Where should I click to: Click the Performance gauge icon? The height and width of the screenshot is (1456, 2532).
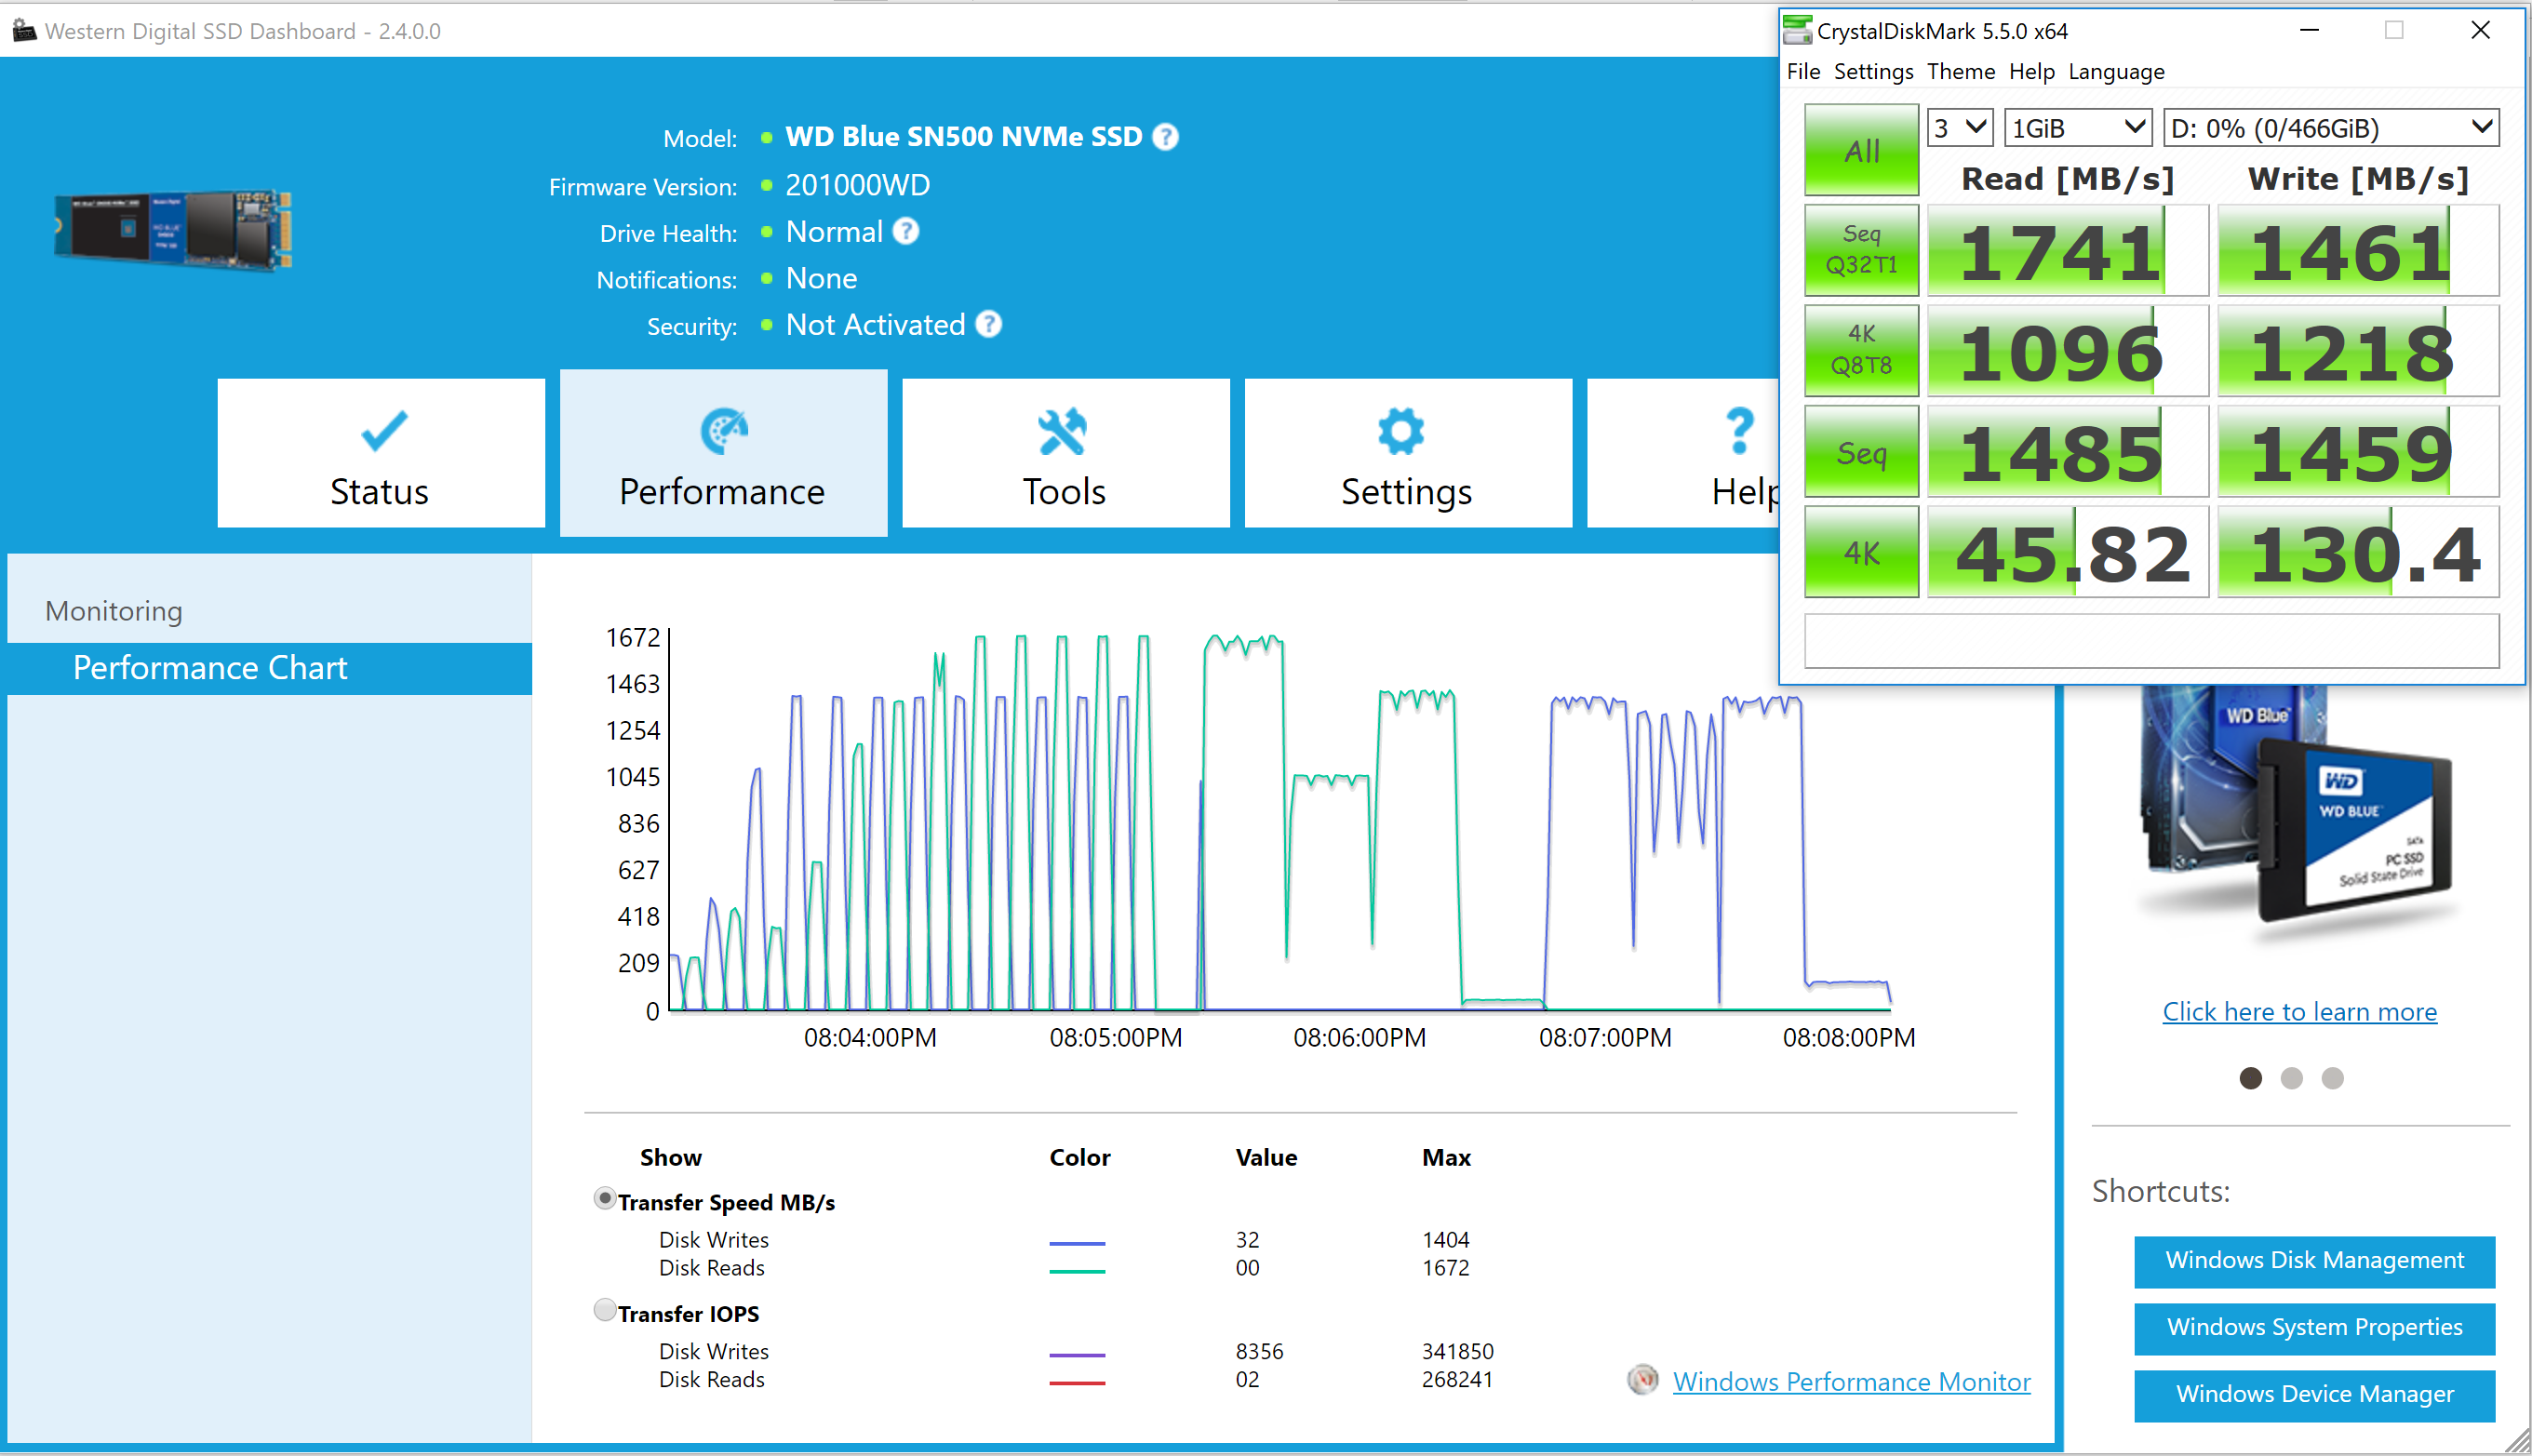[724, 432]
